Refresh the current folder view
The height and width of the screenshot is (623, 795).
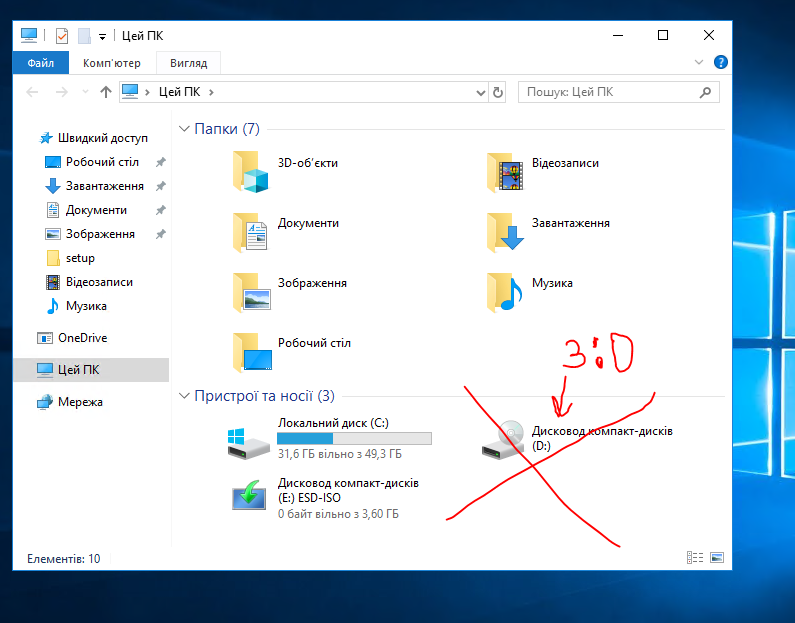tap(498, 92)
